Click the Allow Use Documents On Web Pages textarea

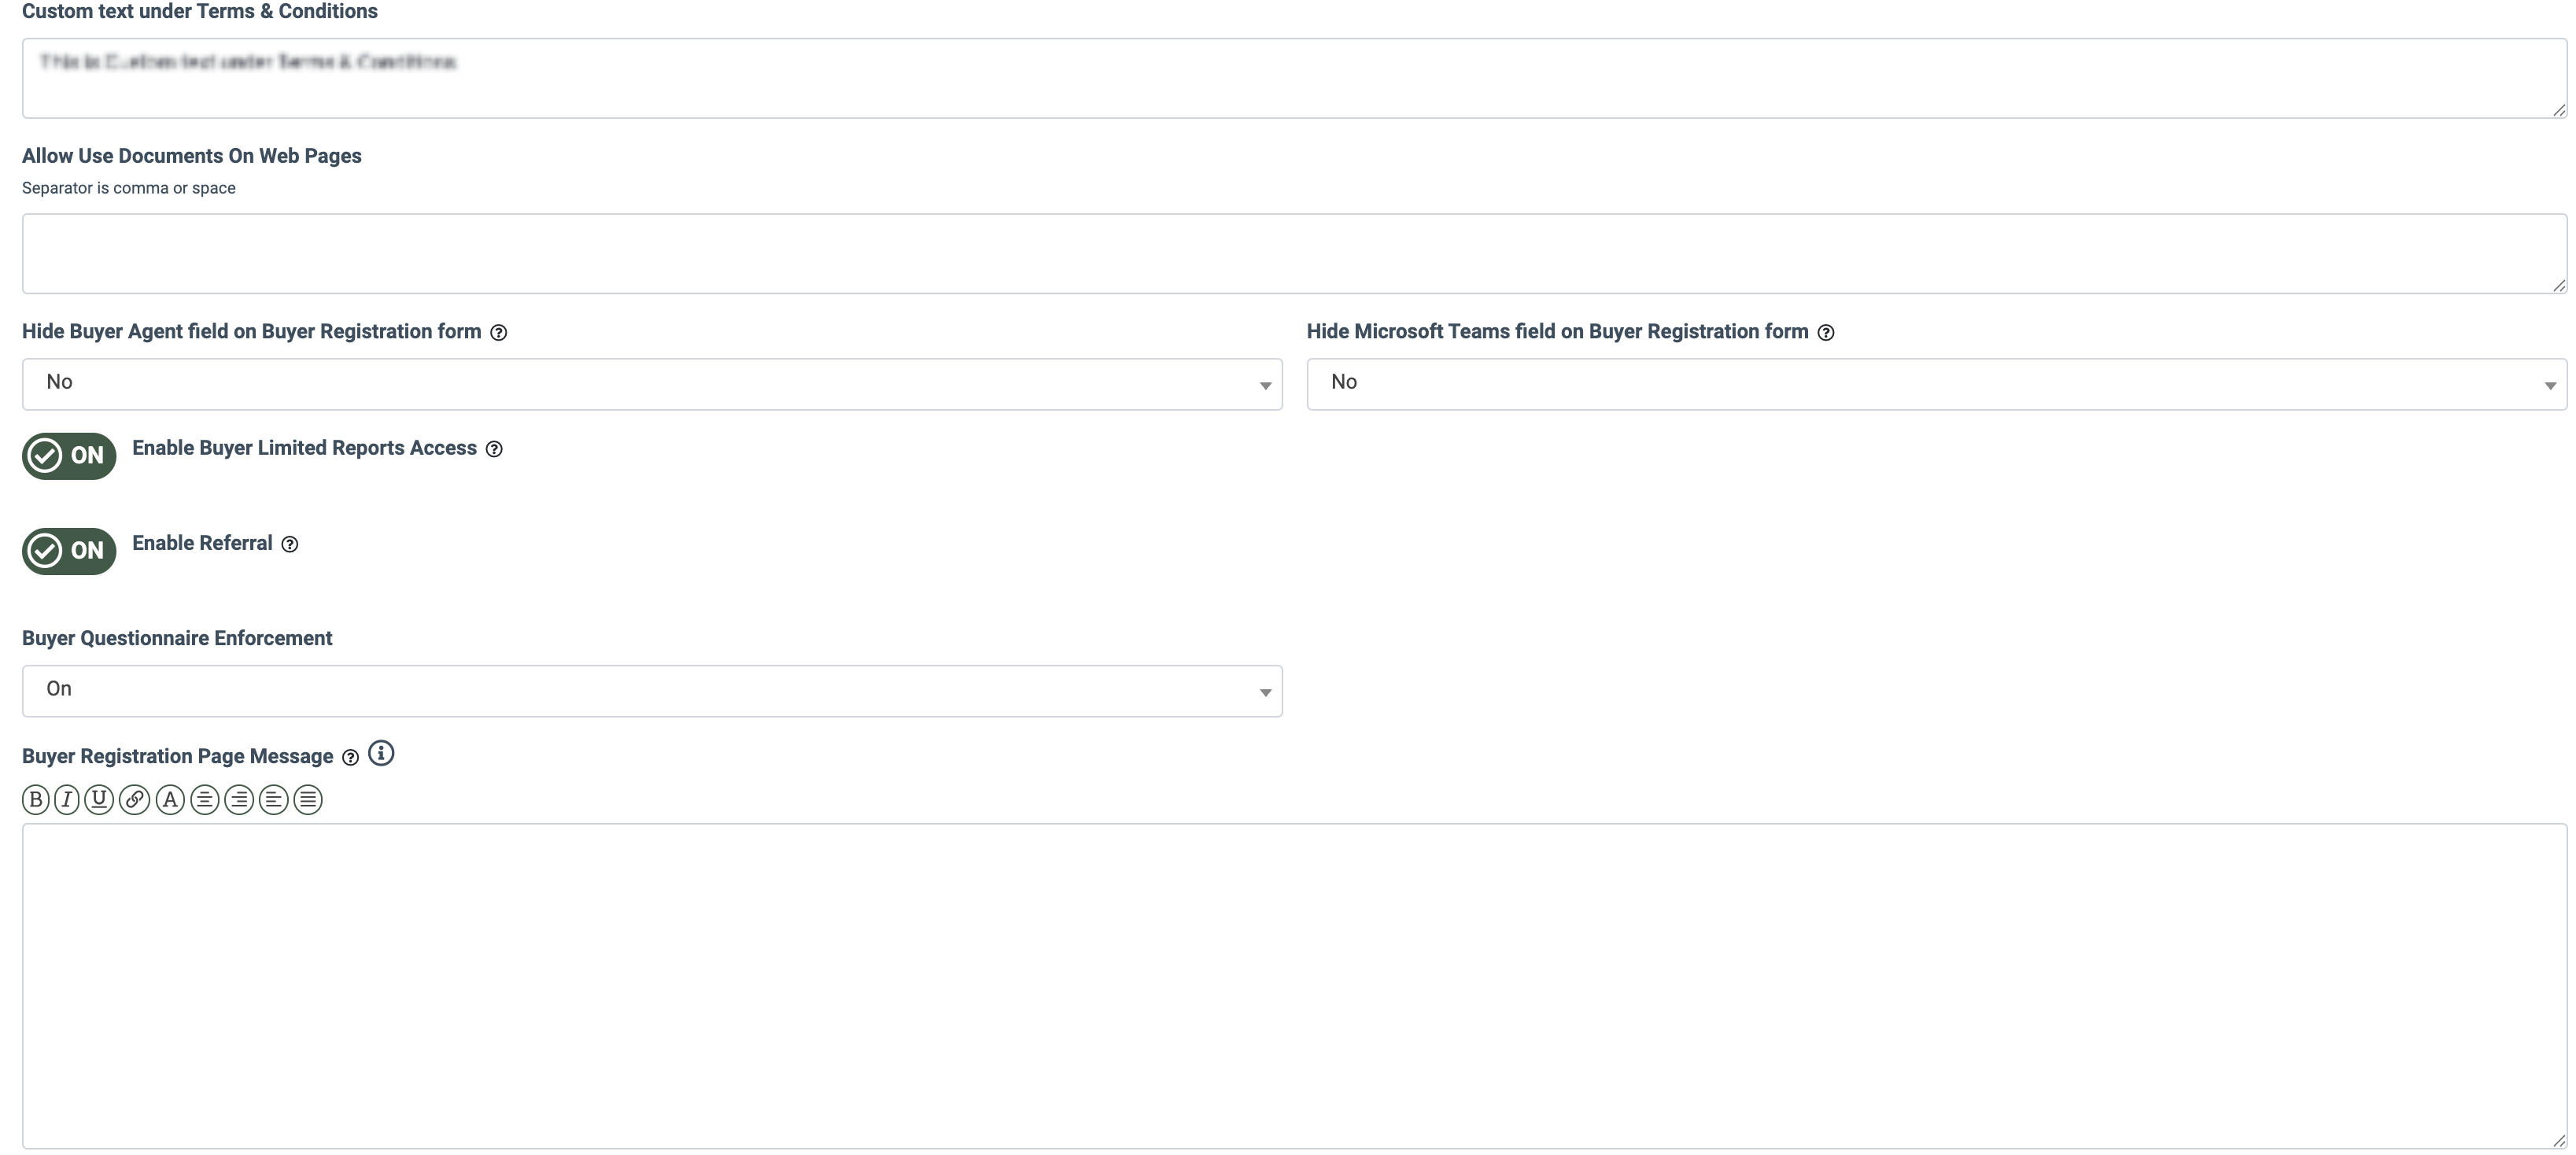click(1294, 253)
